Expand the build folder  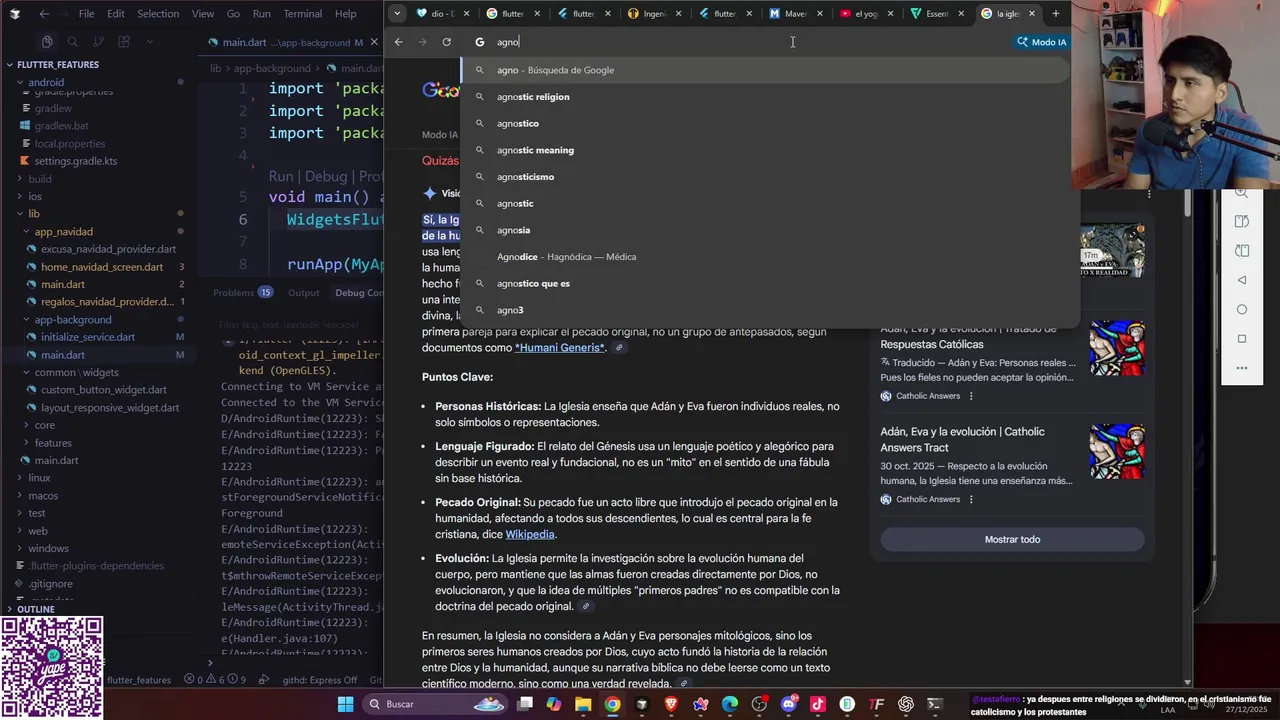click(x=40, y=178)
